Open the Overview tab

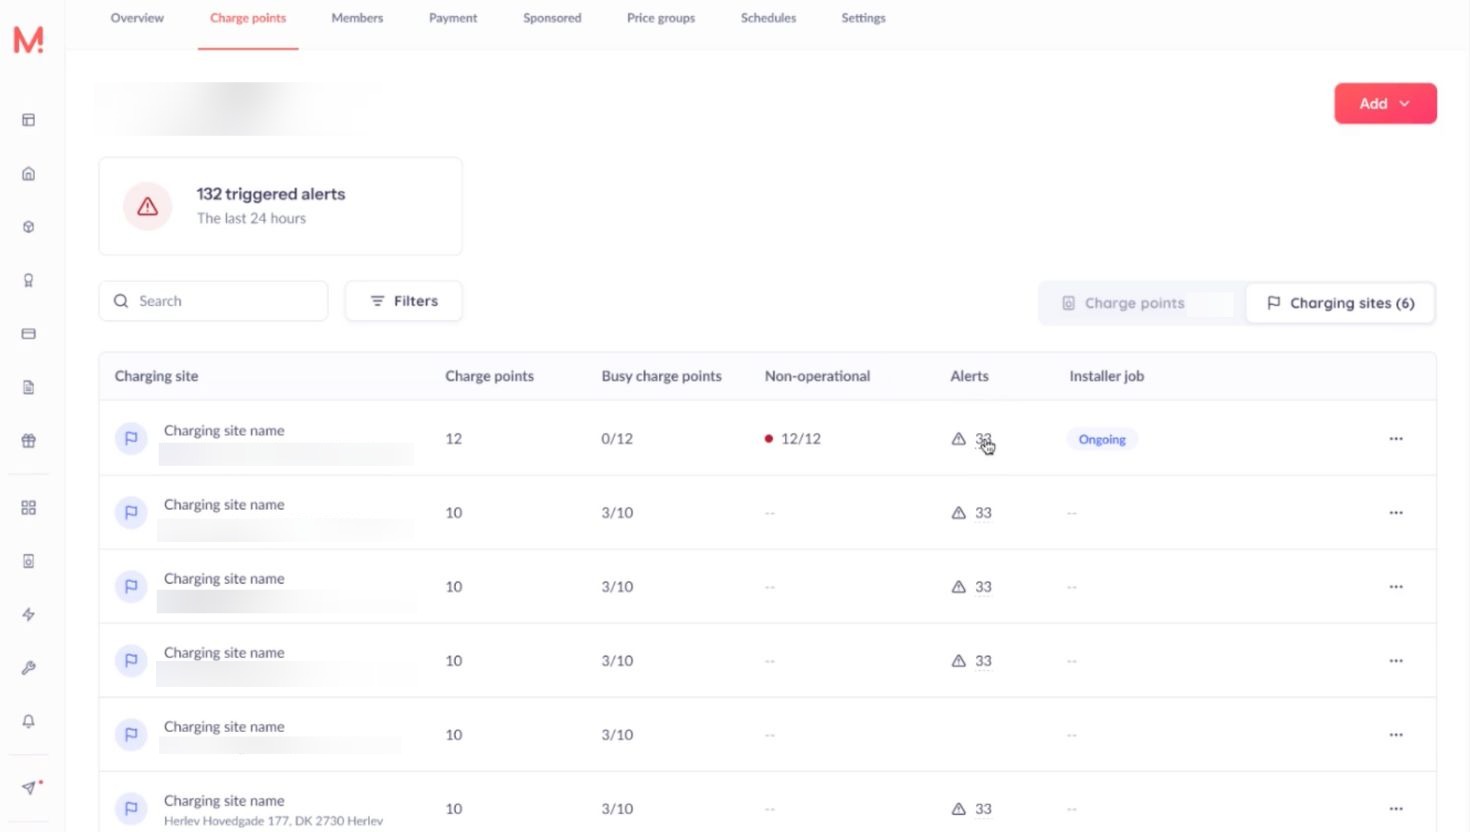137,18
